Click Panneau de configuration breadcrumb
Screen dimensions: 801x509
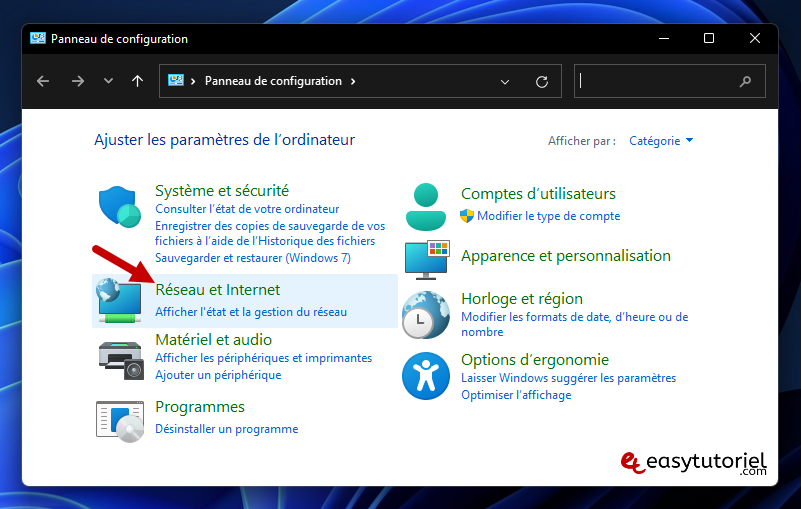(273, 81)
